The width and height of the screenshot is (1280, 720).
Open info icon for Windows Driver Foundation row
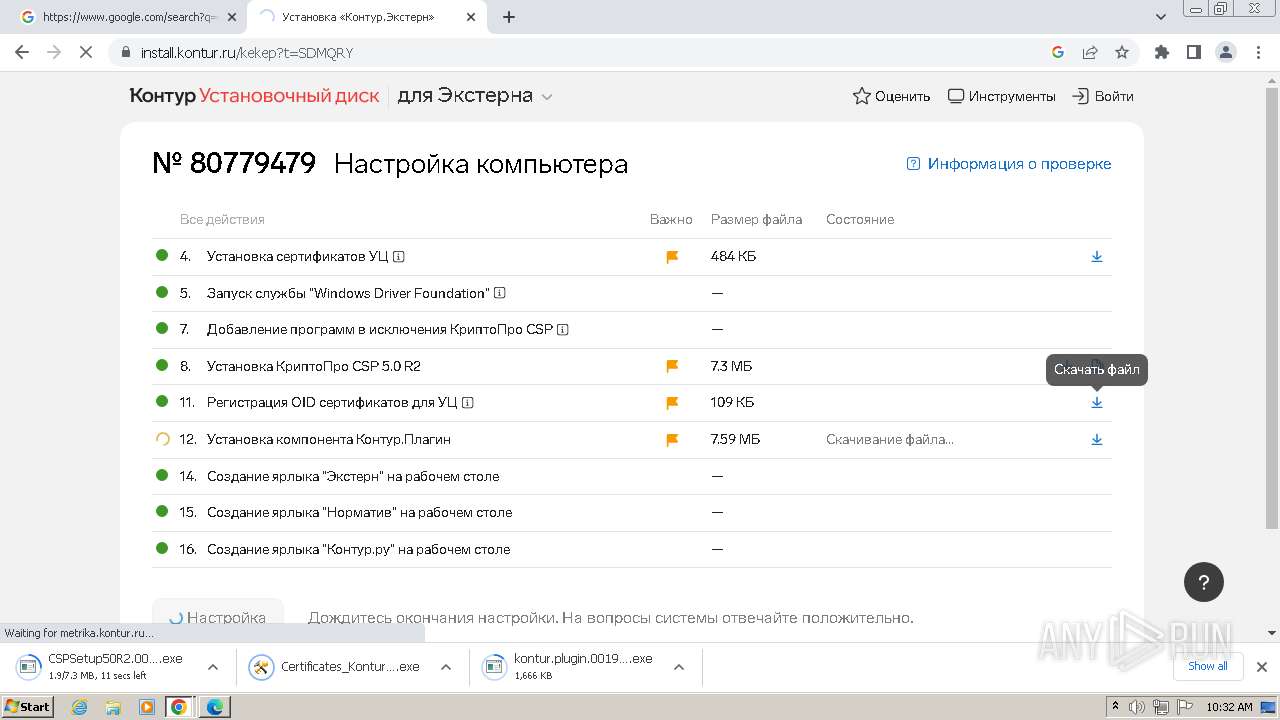(x=500, y=293)
